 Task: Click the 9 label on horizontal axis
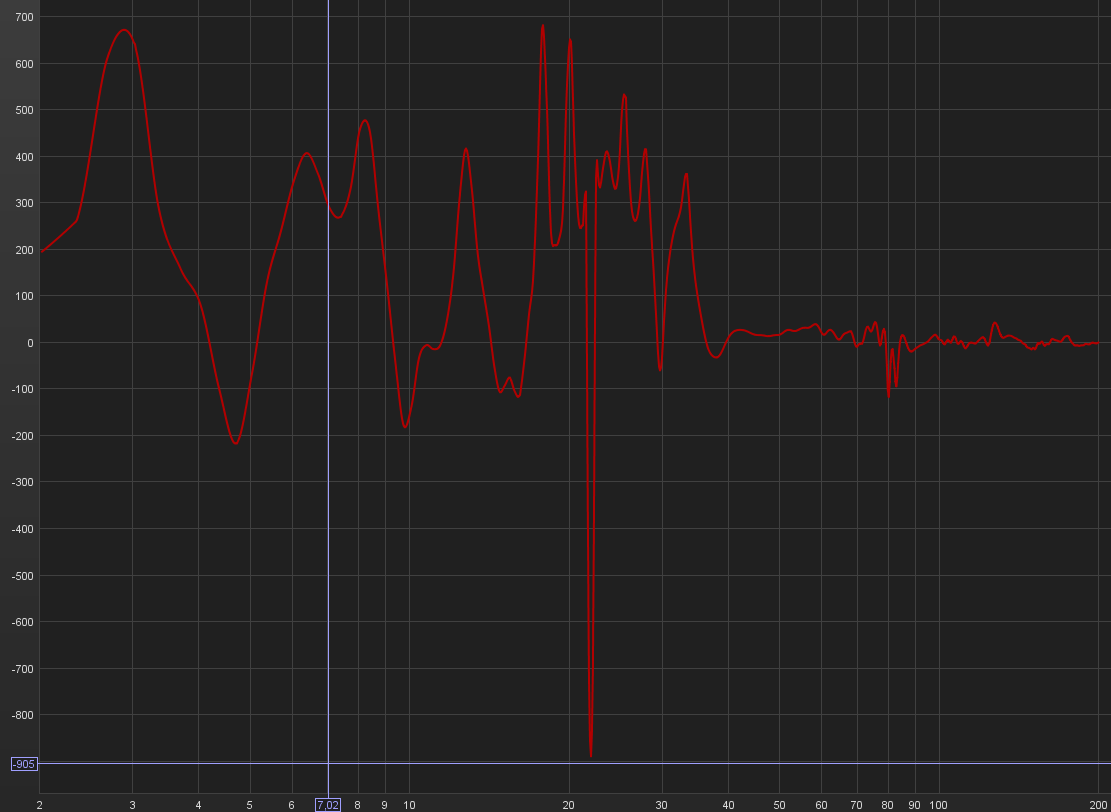[x=385, y=805]
